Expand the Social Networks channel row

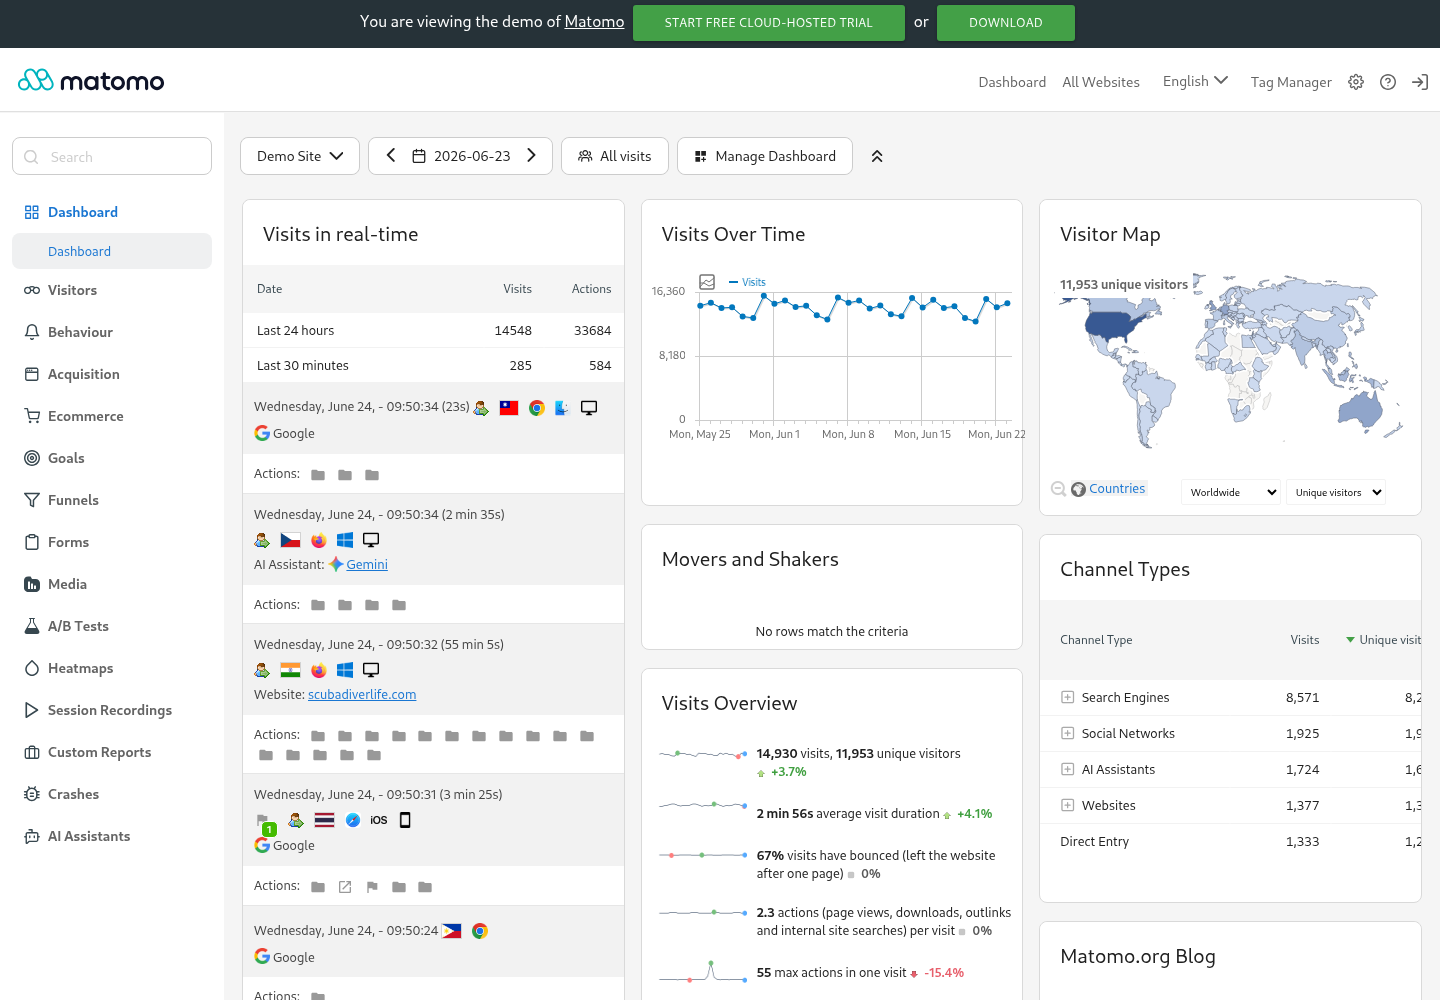[1067, 733]
